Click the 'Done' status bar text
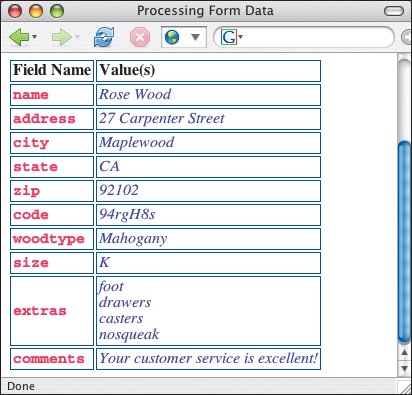Screen dimensions: 412x395 [x=21, y=386]
